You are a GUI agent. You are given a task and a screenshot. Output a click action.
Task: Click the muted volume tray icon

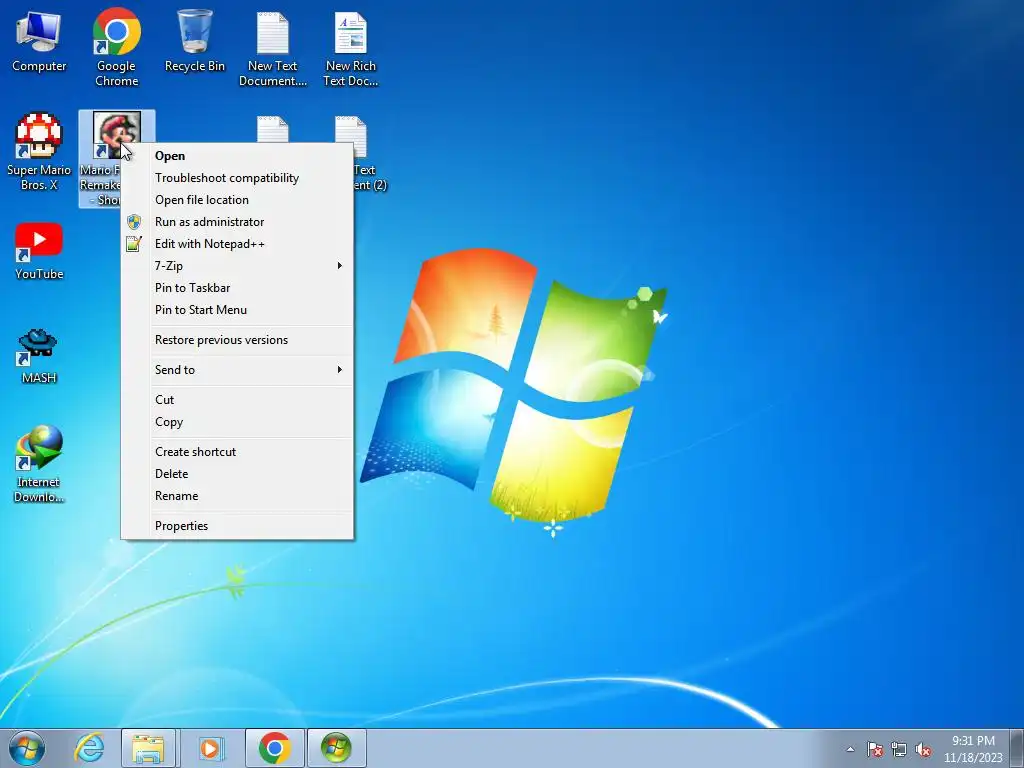pos(923,749)
